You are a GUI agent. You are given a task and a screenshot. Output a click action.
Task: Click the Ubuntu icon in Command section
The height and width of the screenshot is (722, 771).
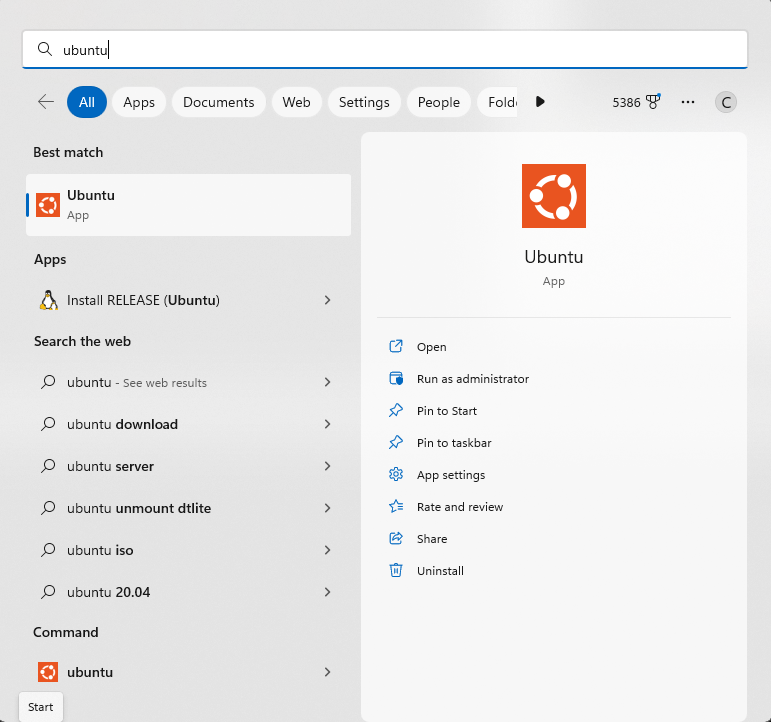48,672
